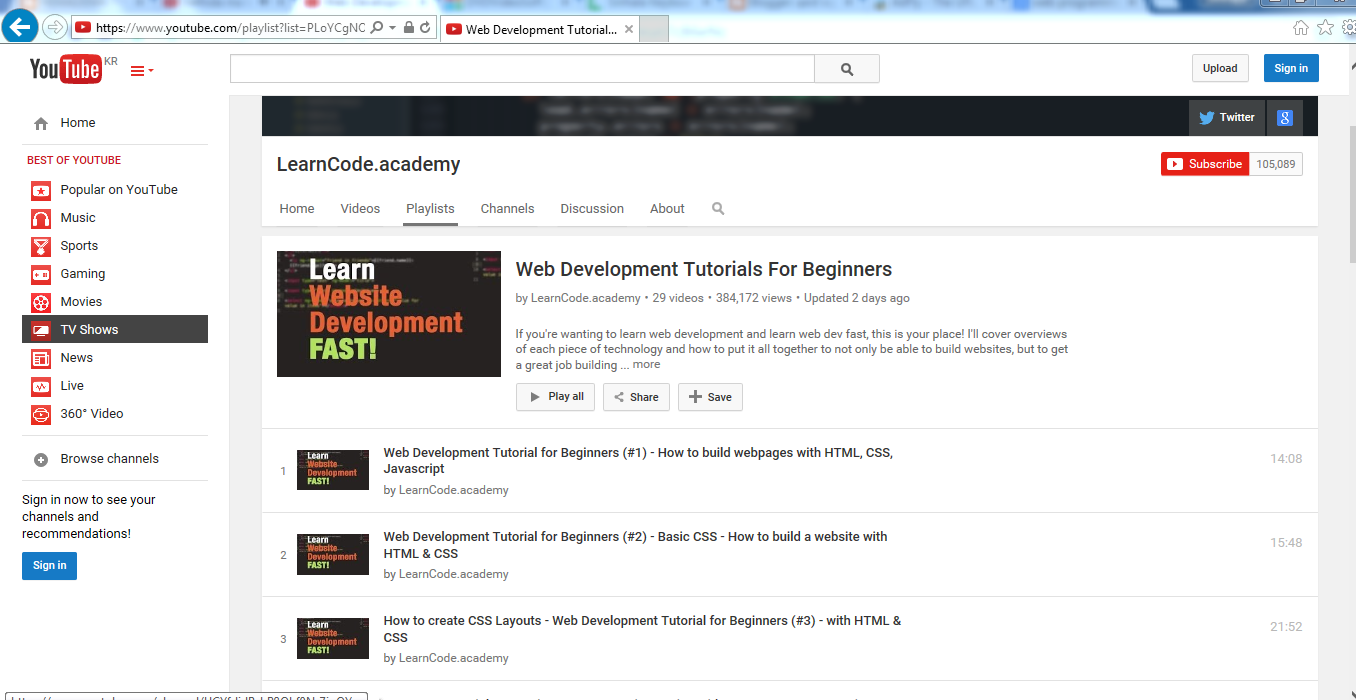Click the search magnifier button

point(847,69)
